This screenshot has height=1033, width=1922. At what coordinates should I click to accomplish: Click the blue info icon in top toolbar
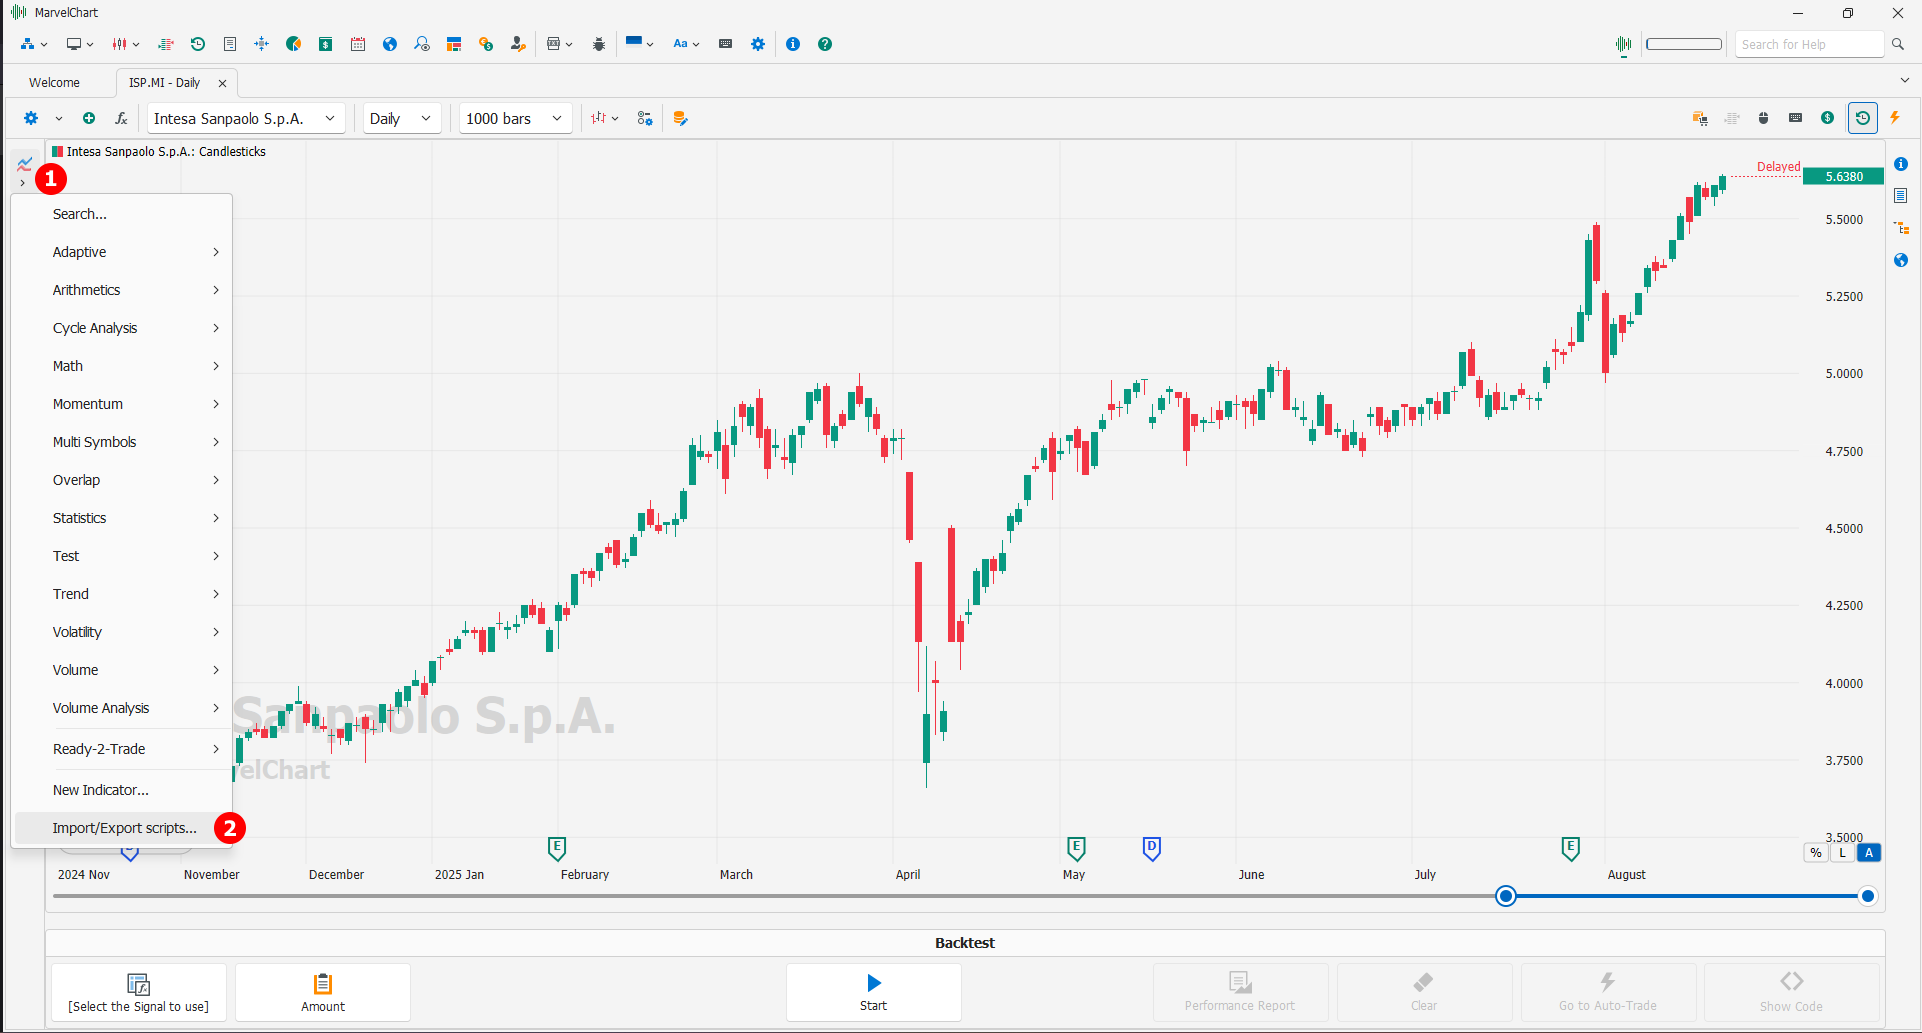[x=793, y=44]
